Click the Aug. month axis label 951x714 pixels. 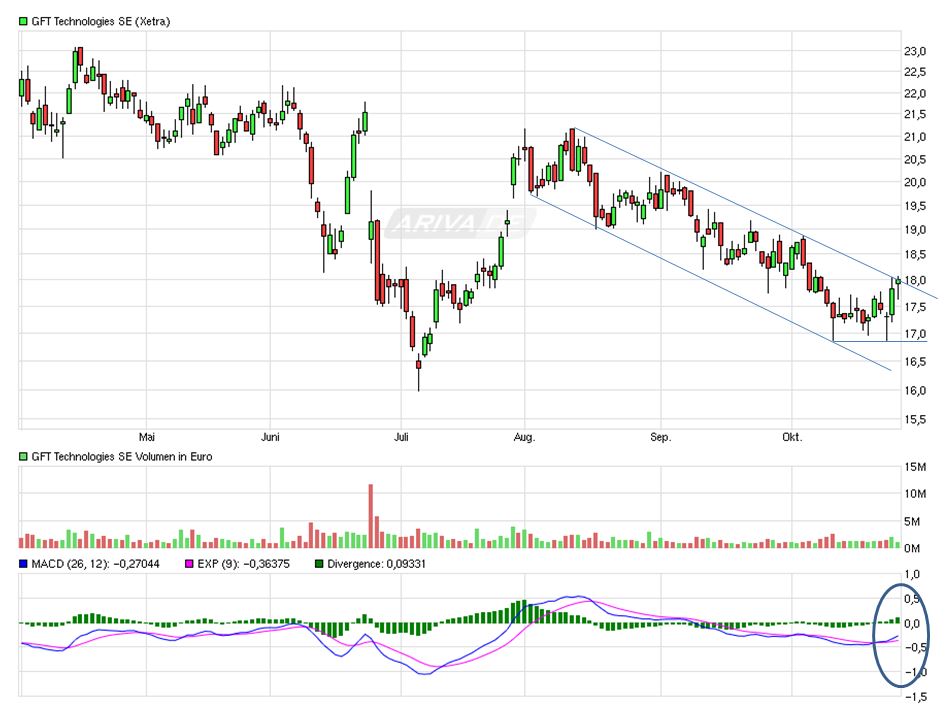coord(525,437)
